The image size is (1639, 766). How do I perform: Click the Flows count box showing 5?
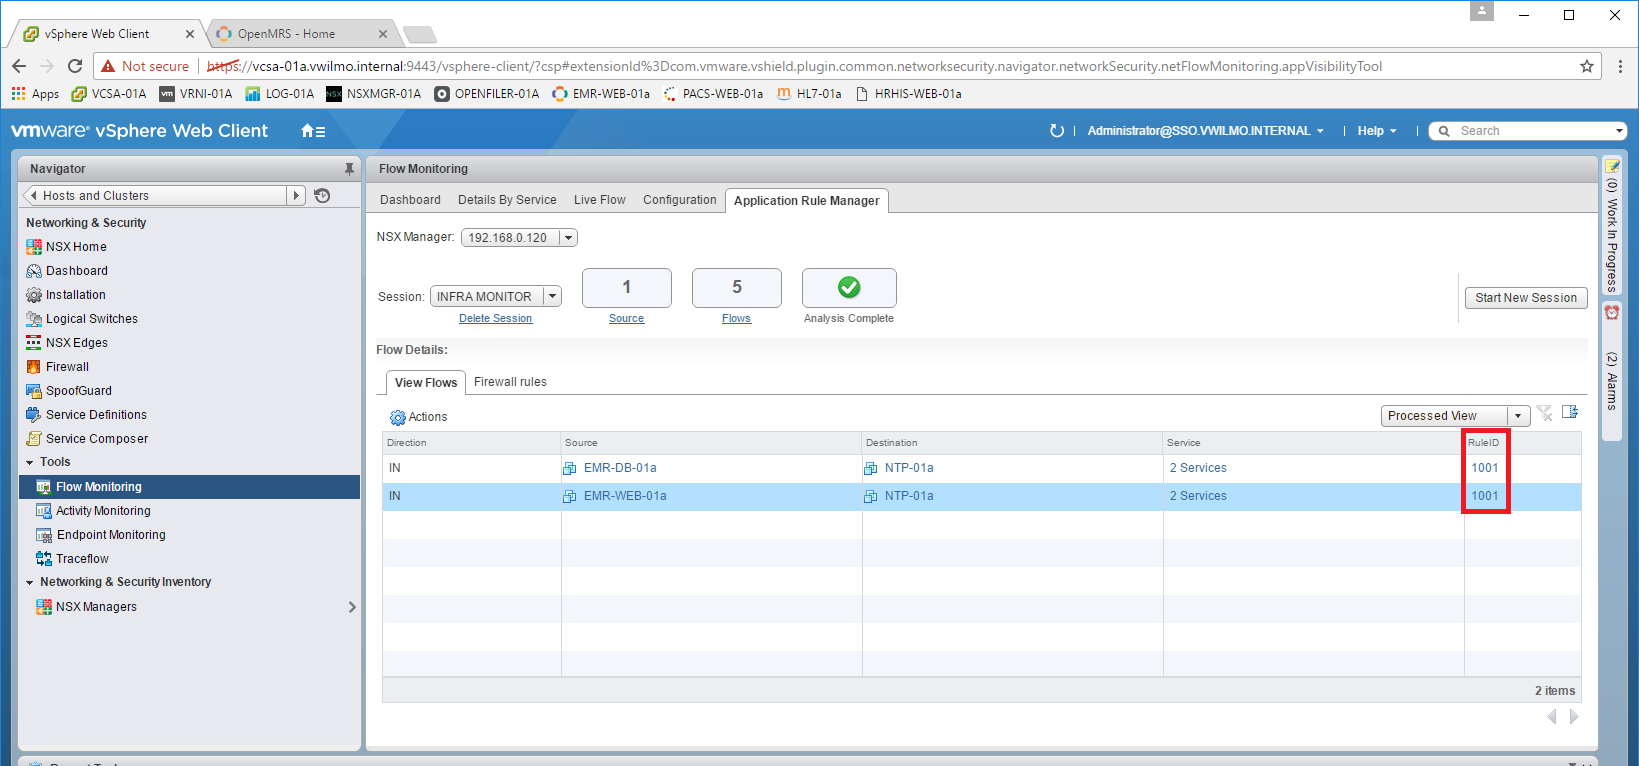click(x=737, y=288)
